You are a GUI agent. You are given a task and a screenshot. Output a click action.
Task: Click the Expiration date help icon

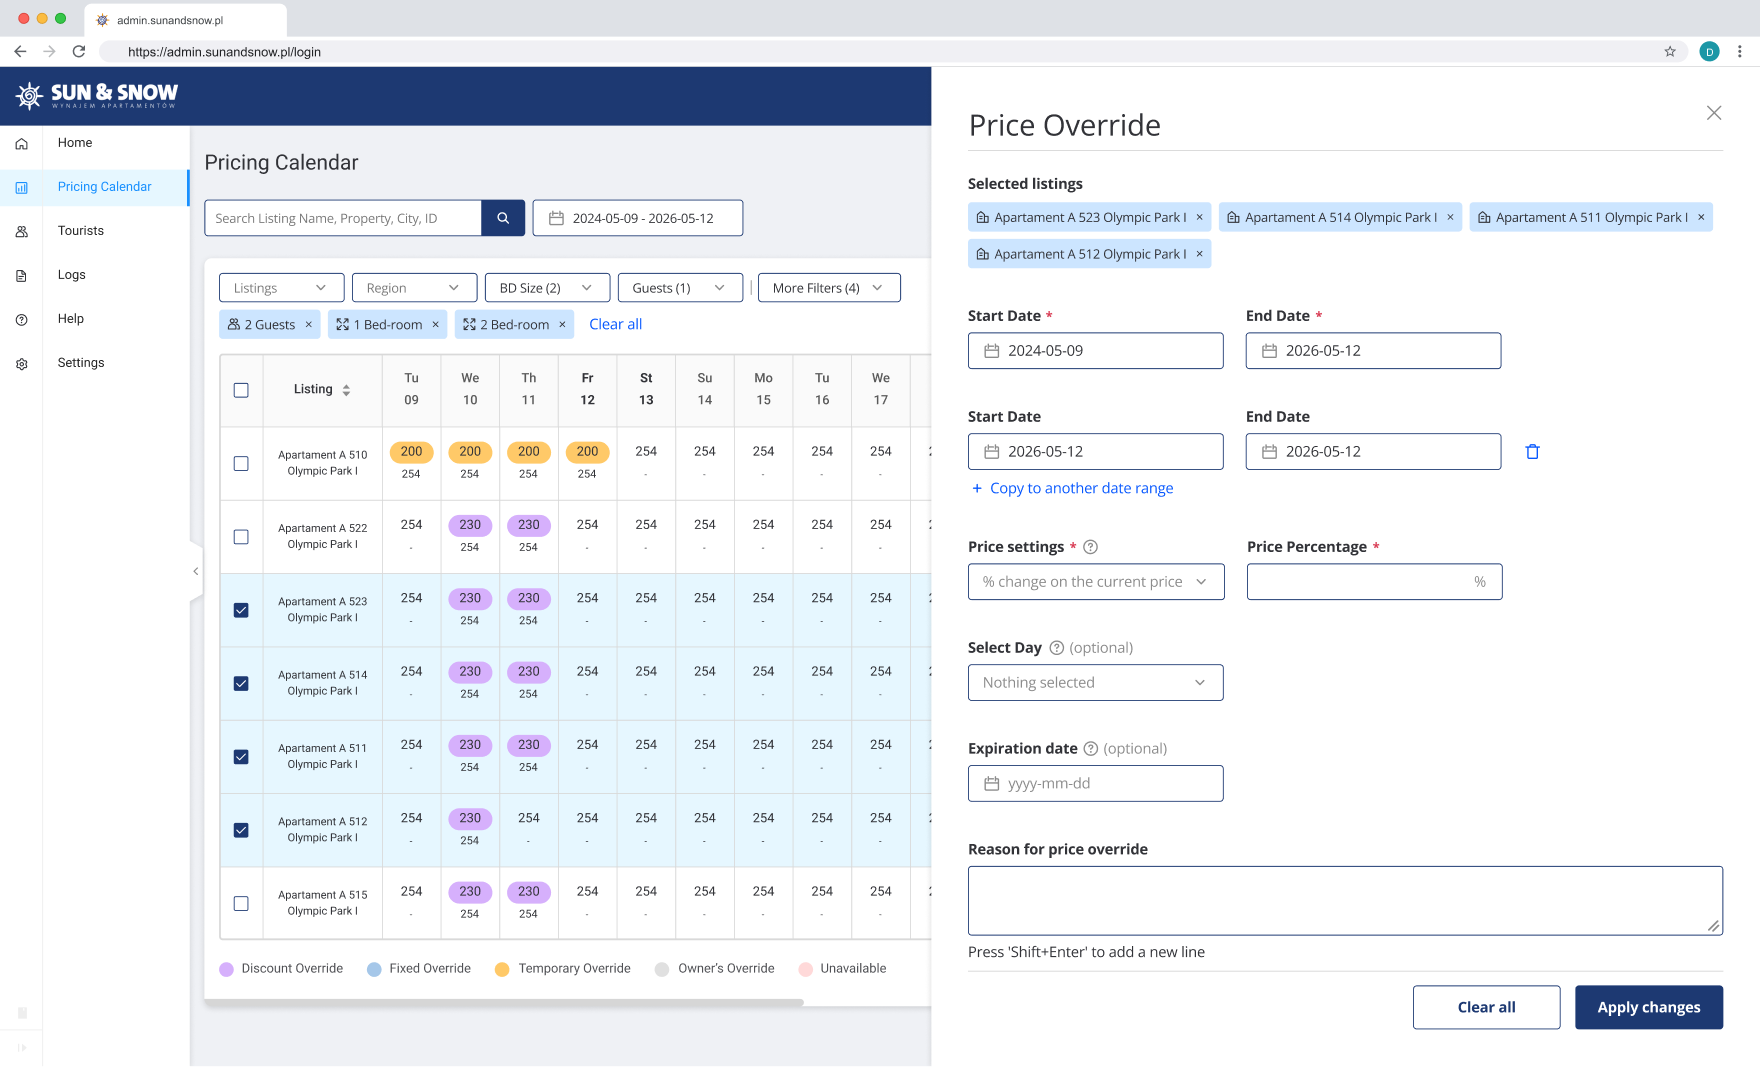tap(1091, 749)
